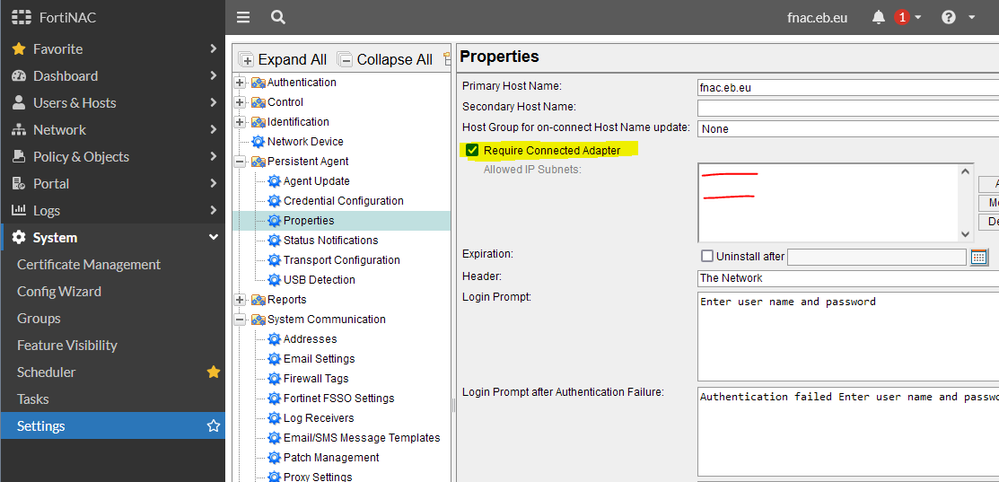Select Certificate Management in System menu
This screenshot has height=482, width=999.
click(88, 265)
